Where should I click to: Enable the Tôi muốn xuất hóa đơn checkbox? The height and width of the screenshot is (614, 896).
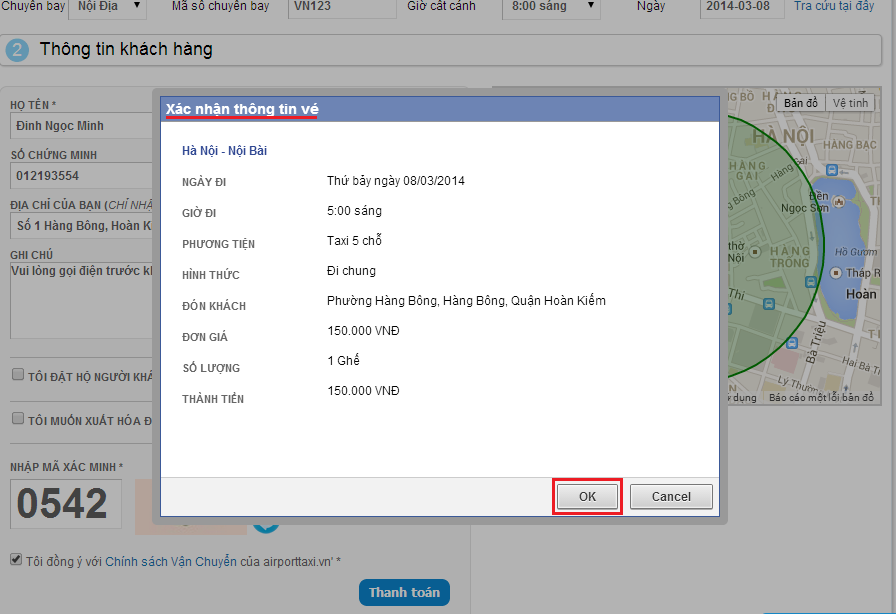point(18,419)
